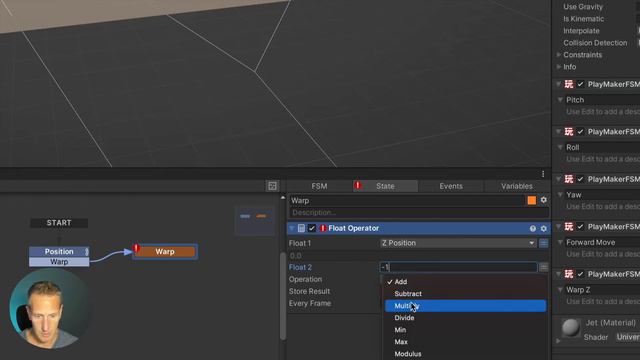Image resolution: width=640 pixels, height=360 pixels.
Task: Click the PlayMaker icon beside Warp Z FSM
Action: coord(569,274)
